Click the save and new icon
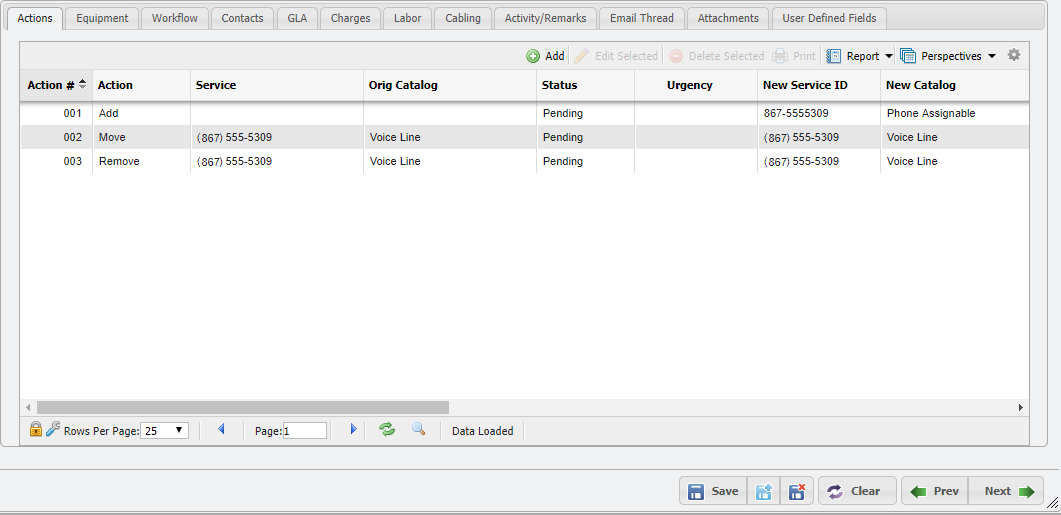 (764, 491)
